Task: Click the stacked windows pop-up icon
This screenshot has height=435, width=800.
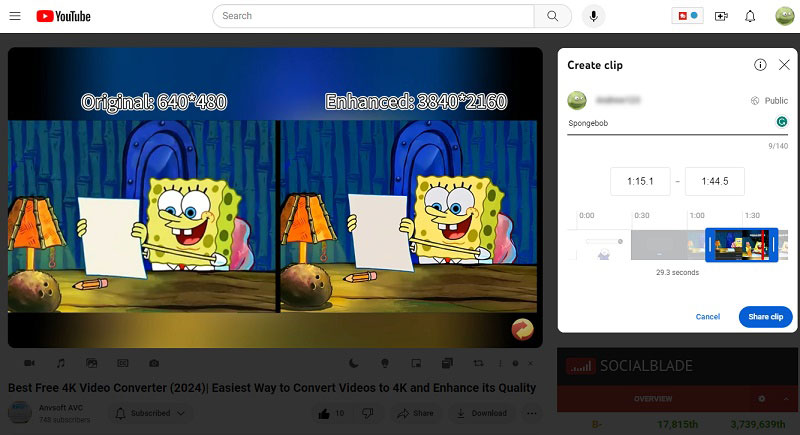Action: coord(447,363)
